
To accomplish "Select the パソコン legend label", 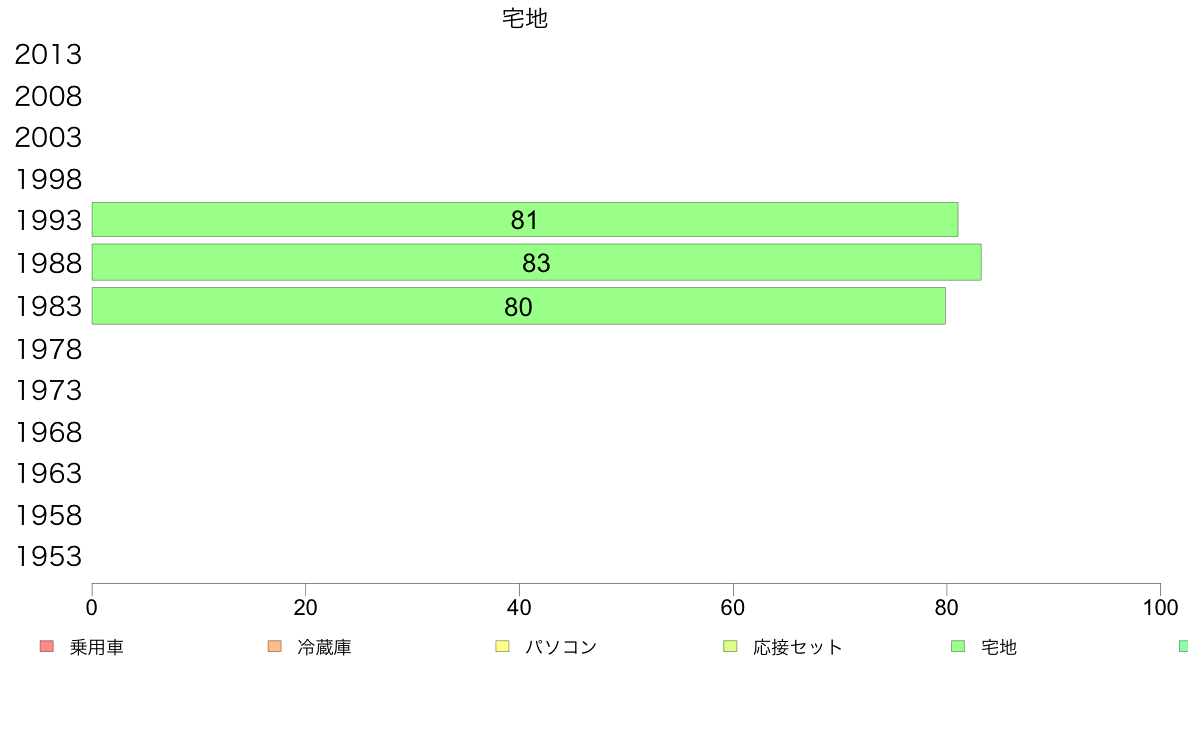I will (561, 647).
